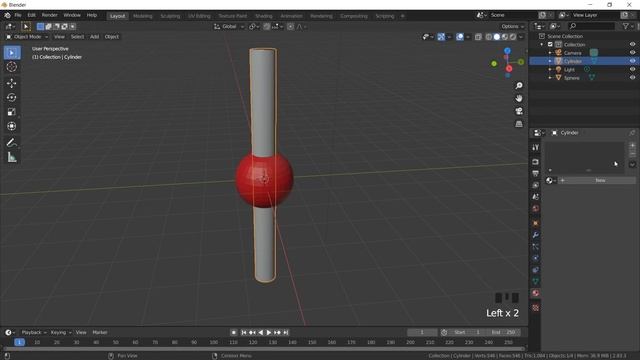Screen dimensions: 640x360
Task: Switch to the Modeling workspace tab
Action: [142, 16]
